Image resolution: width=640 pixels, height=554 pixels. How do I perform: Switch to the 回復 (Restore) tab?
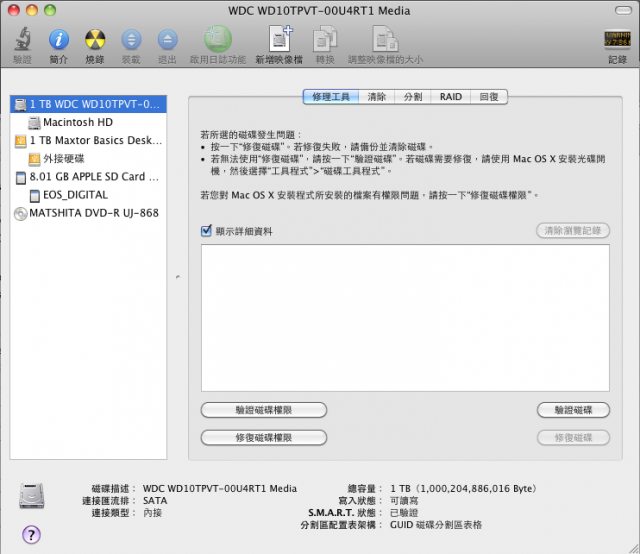point(489,97)
